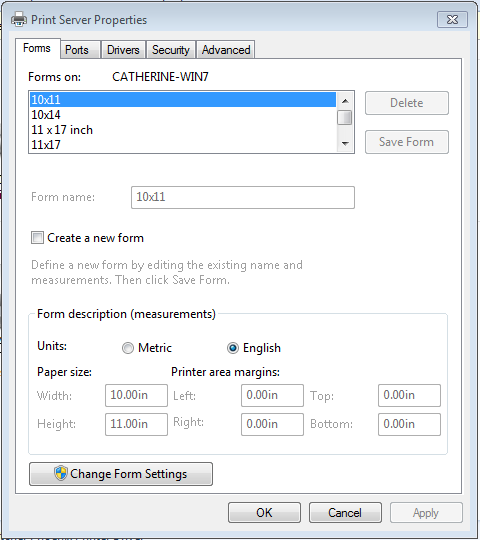Click the Form name text field
Screen dimensions: 480x540
pos(243,197)
